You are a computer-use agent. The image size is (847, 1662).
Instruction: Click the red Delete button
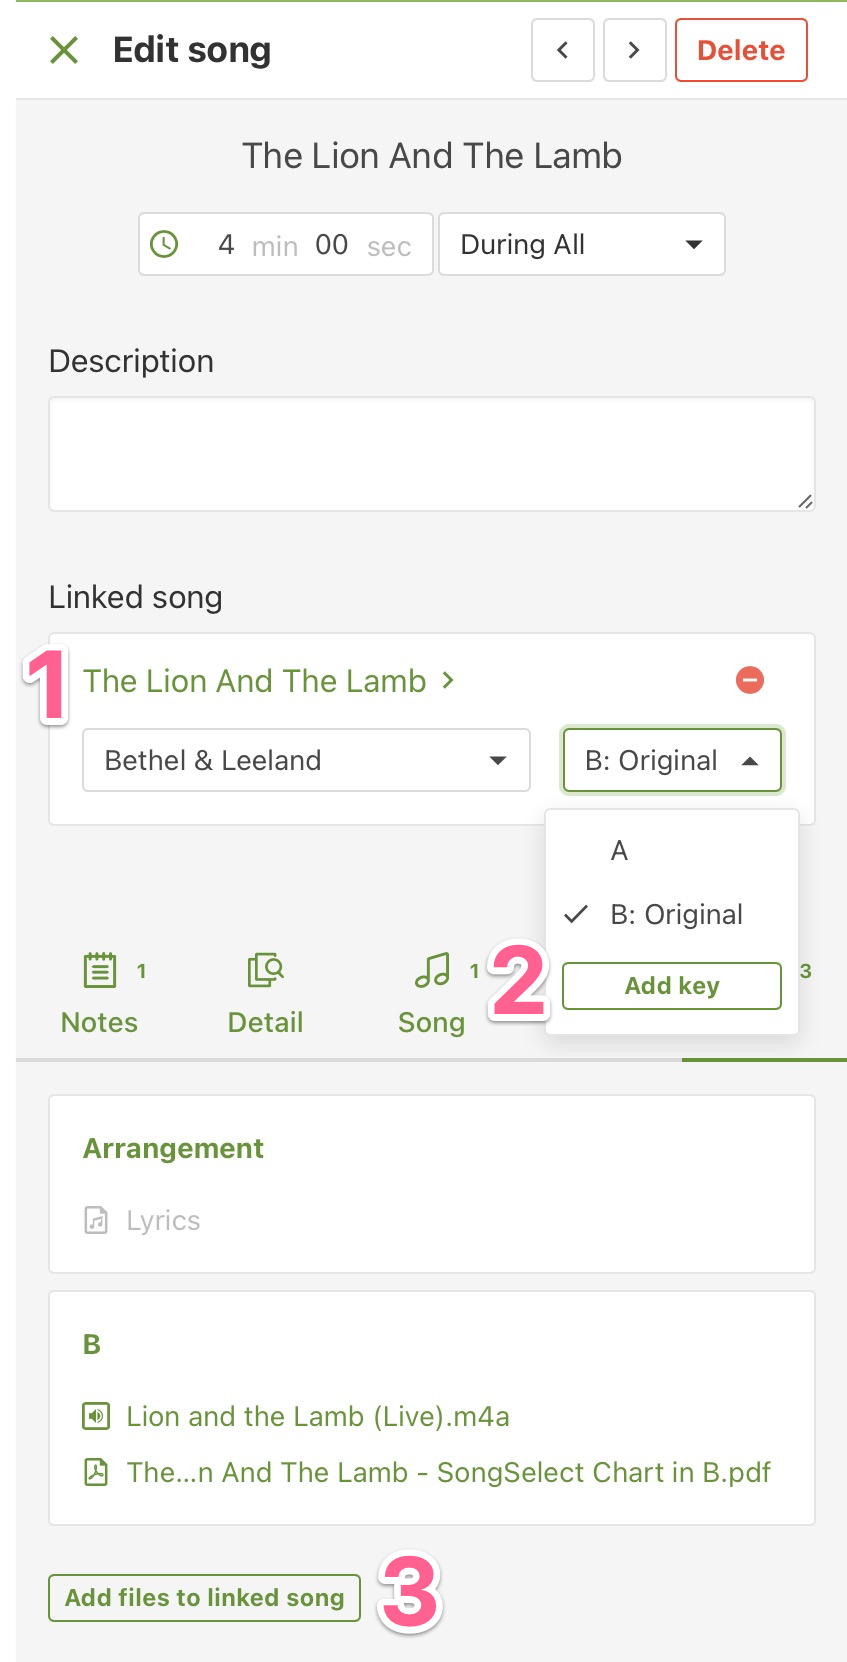741,50
